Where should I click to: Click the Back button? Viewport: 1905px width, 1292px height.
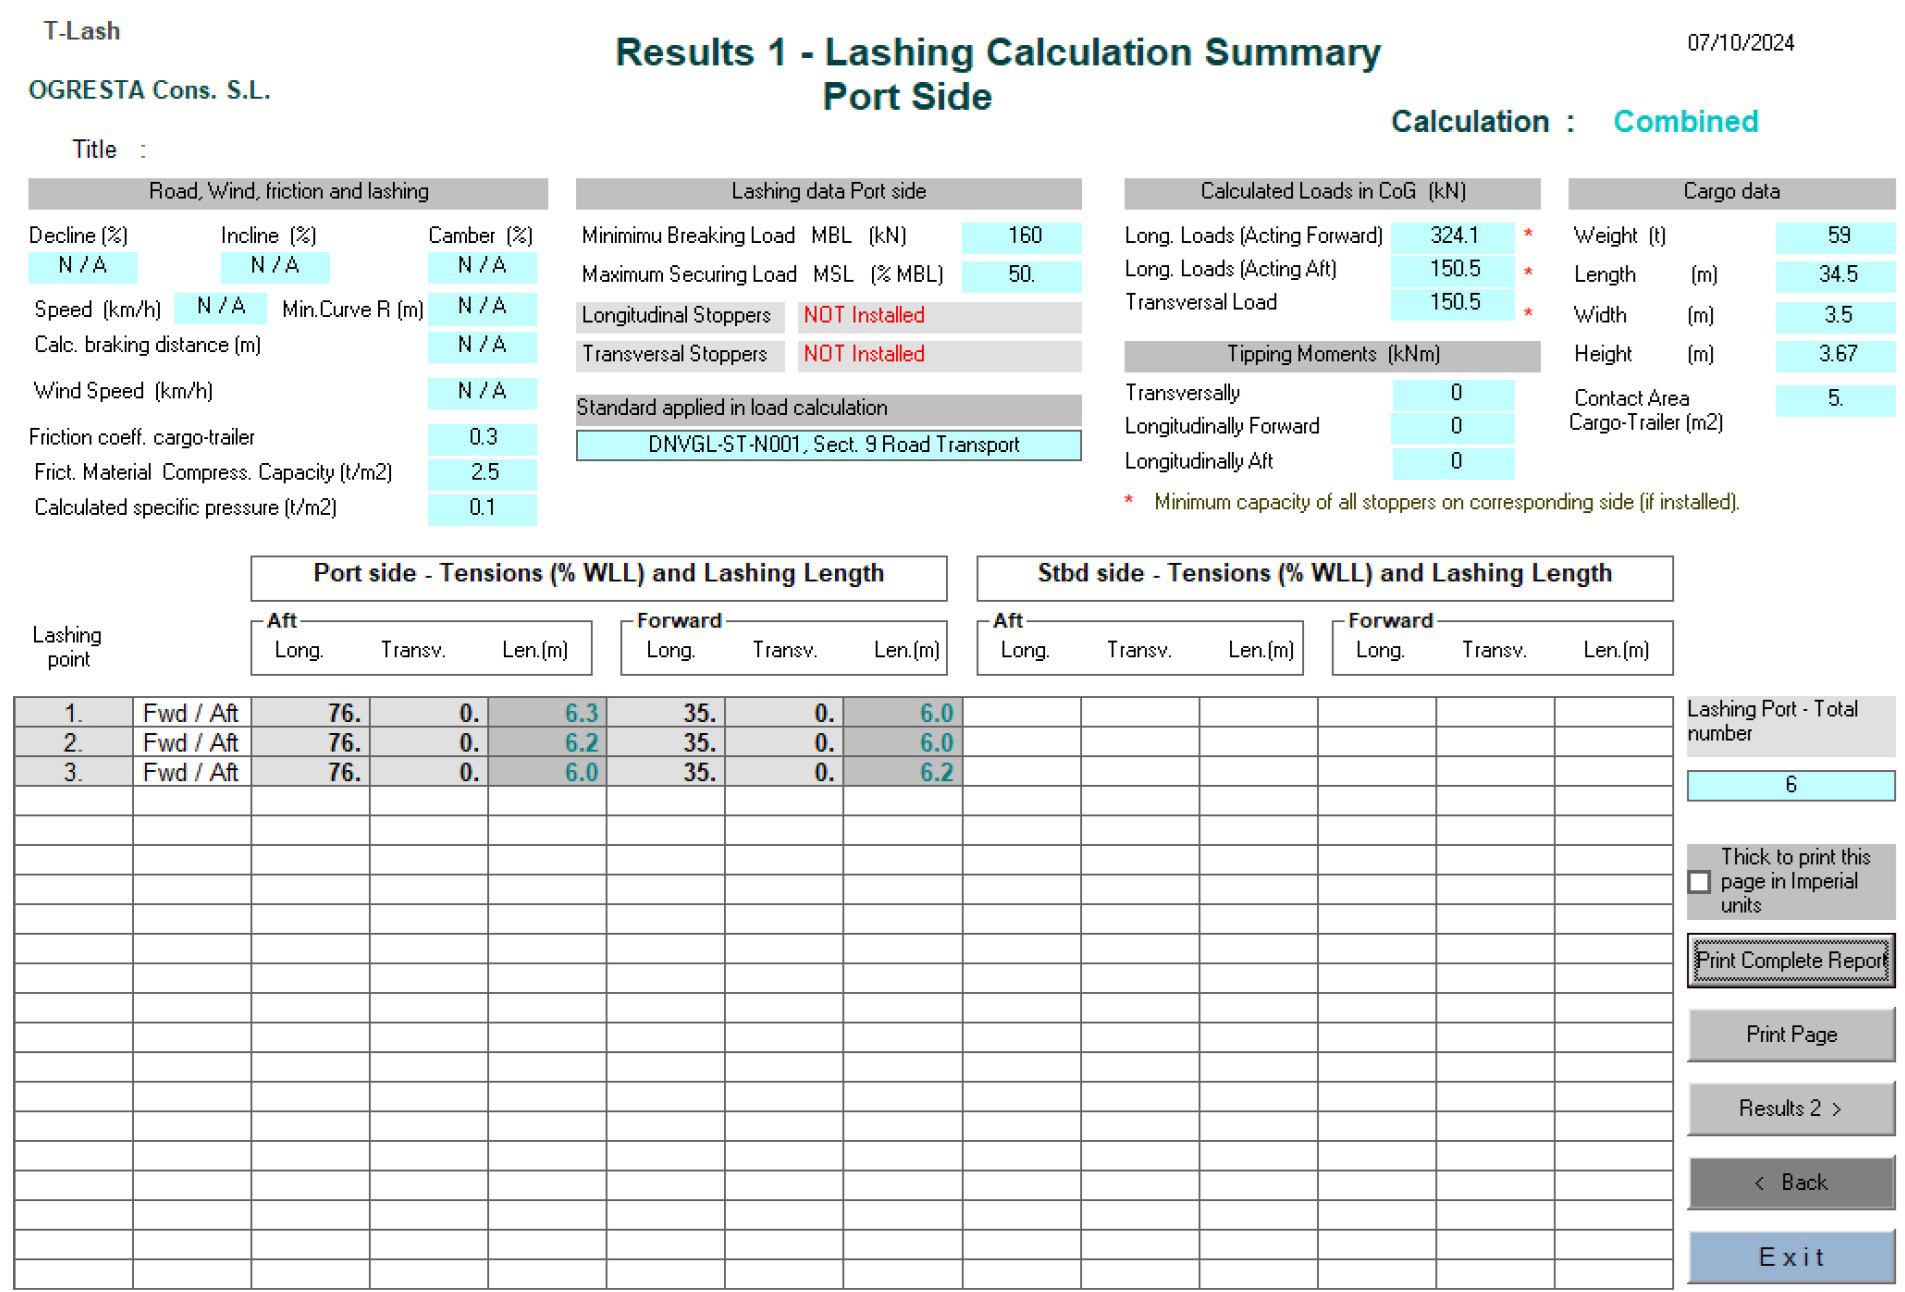pos(1790,1182)
